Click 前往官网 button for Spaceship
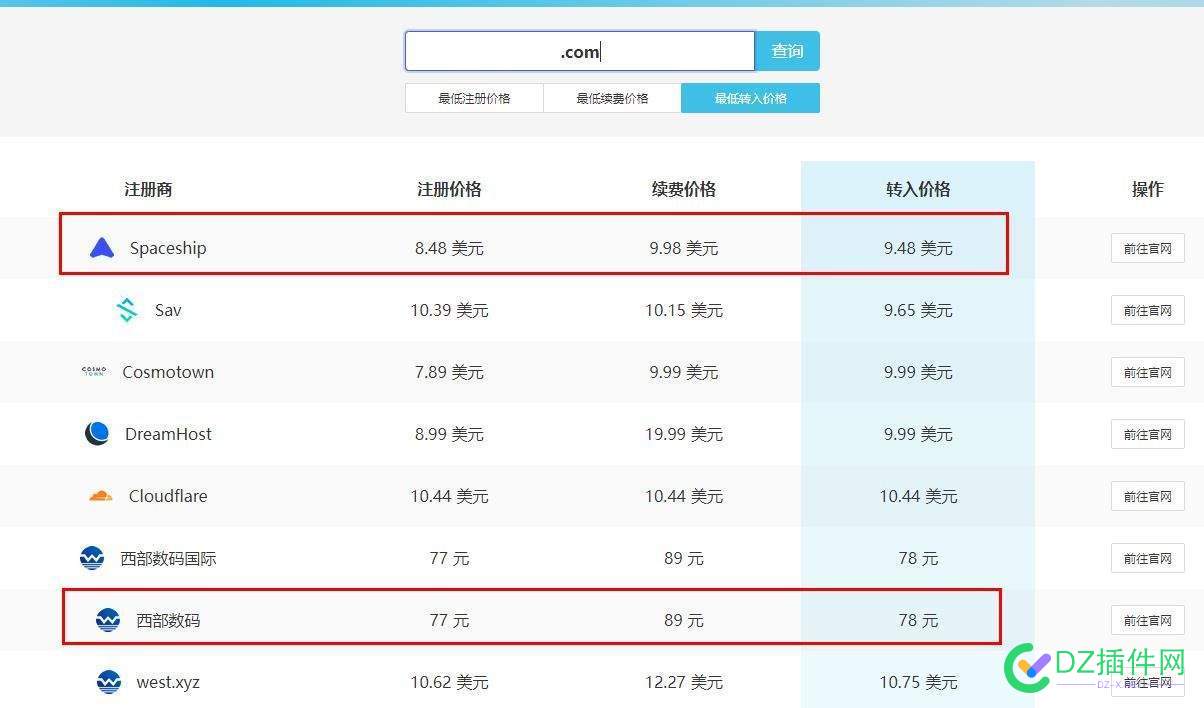 [1147, 248]
